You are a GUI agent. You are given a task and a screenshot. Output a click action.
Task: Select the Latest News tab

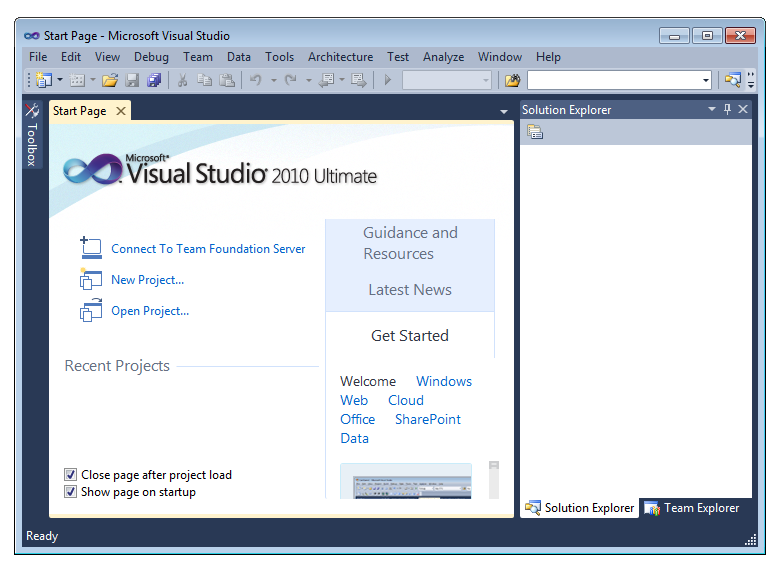point(410,290)
